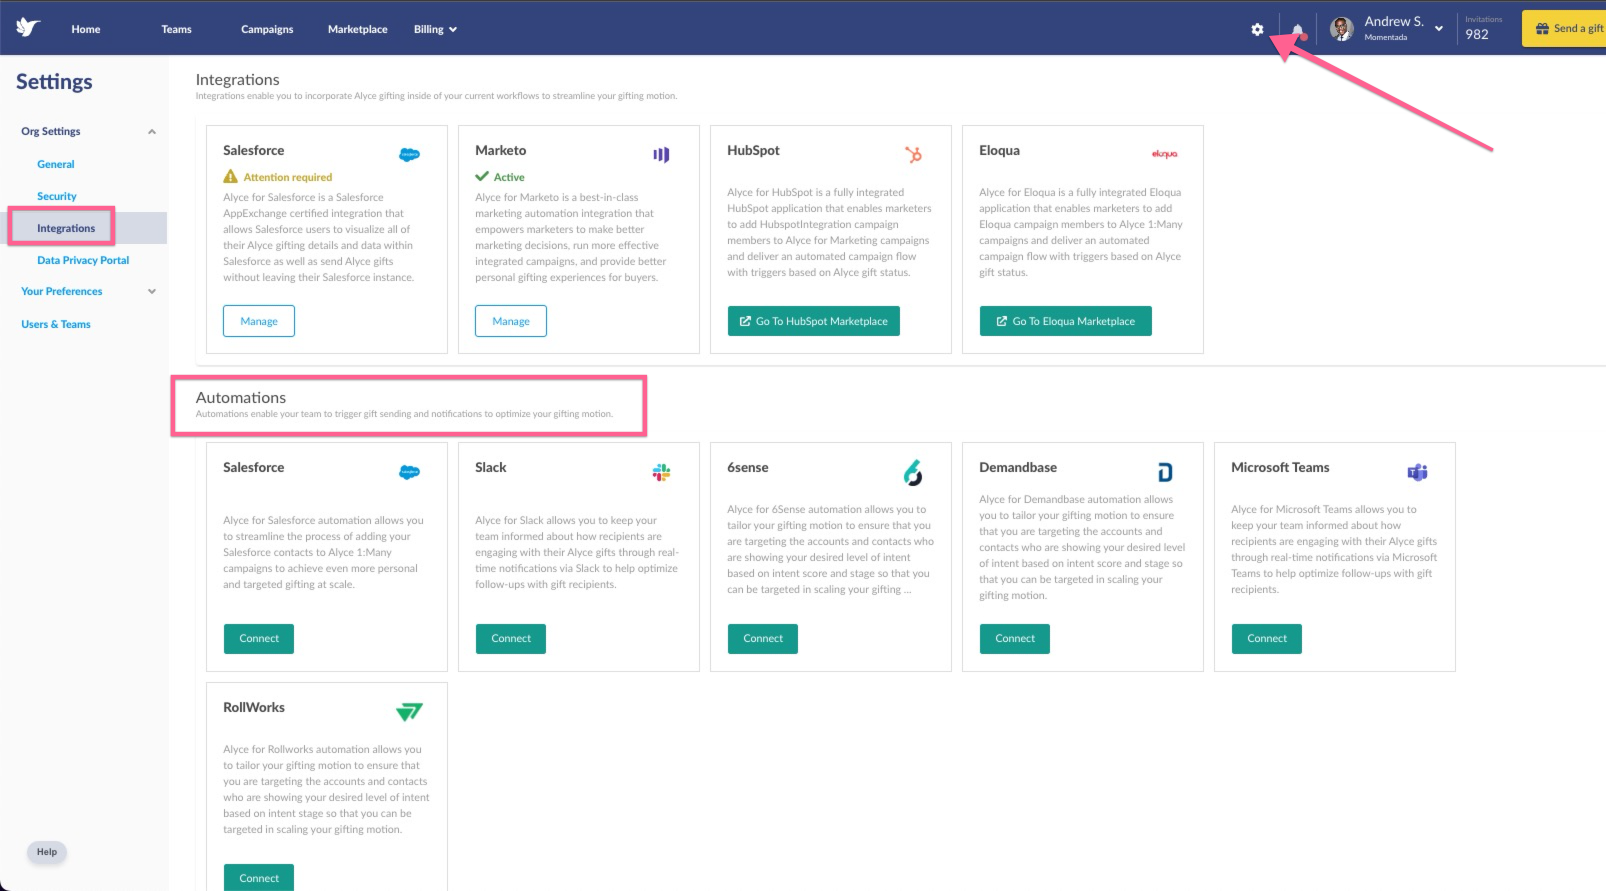The height and width of the screenshot is (891, 1606).
Task: Click the Eloqua logo
Action: click(x=1165, y=154)
